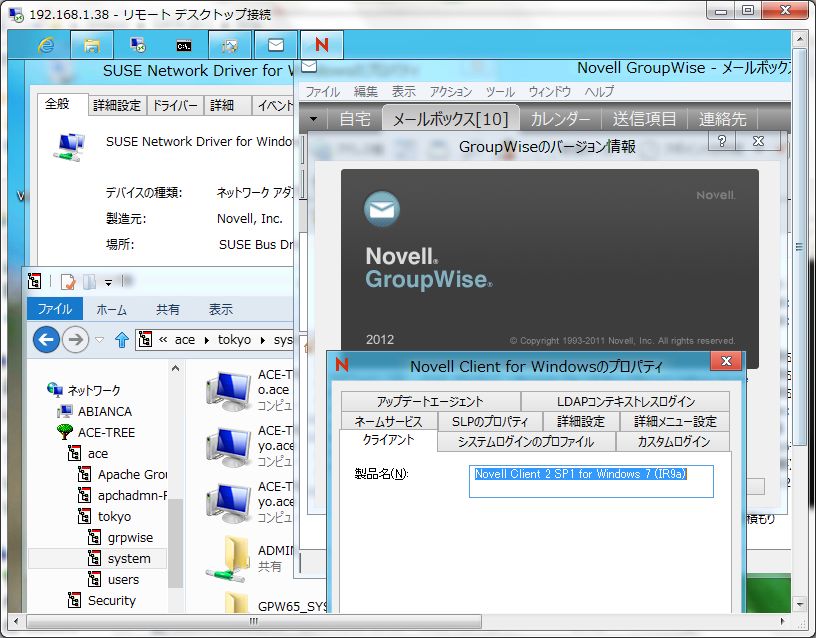This screenshot has height=638, width=816.
Task: Open 詳細メニュー設定 tab
Action: pyautogui.click(x=675, y=421)
